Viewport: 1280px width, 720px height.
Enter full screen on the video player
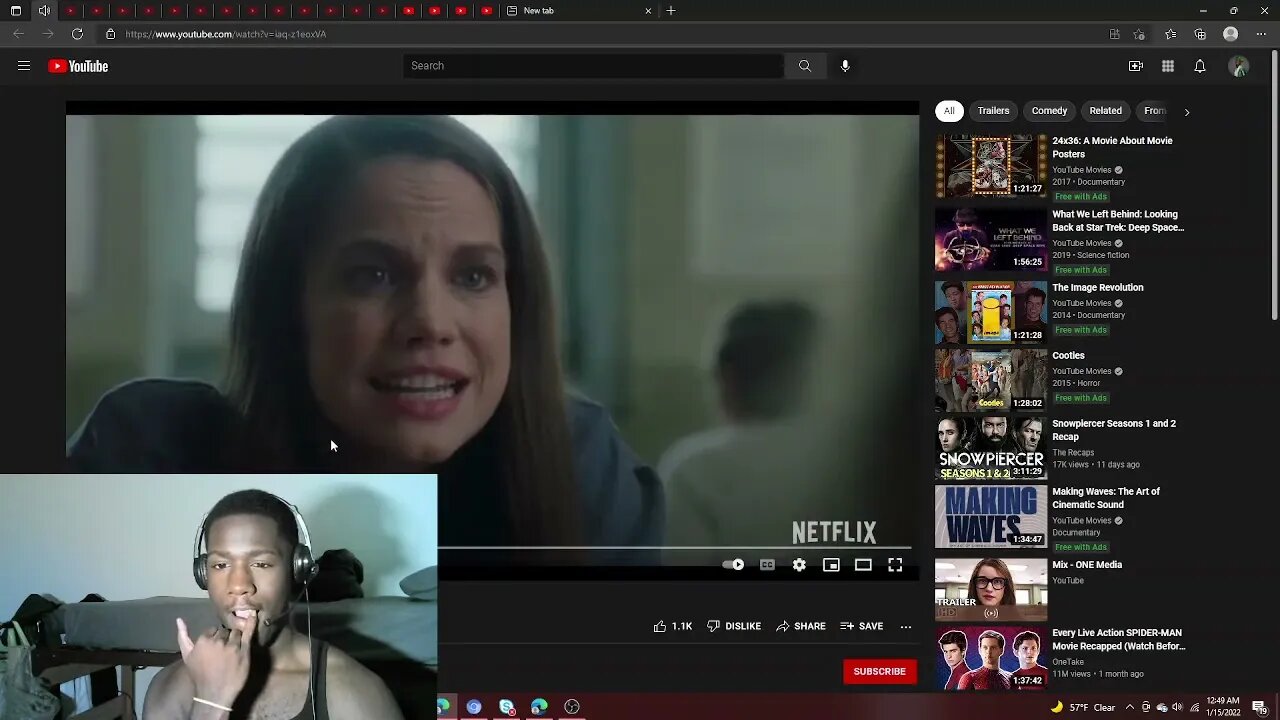click(895, 565)
